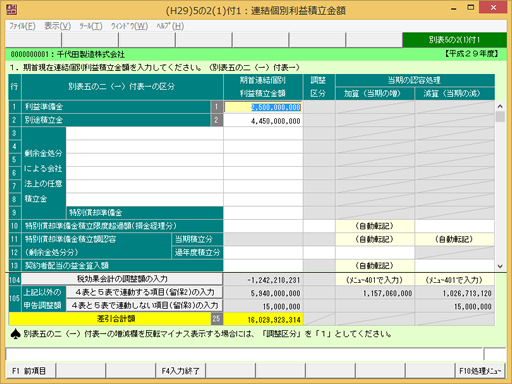Click the application icon in the title bar
The height and width of the screenshot is (384, 512).
pyautogui.click(x=11, y=9)
